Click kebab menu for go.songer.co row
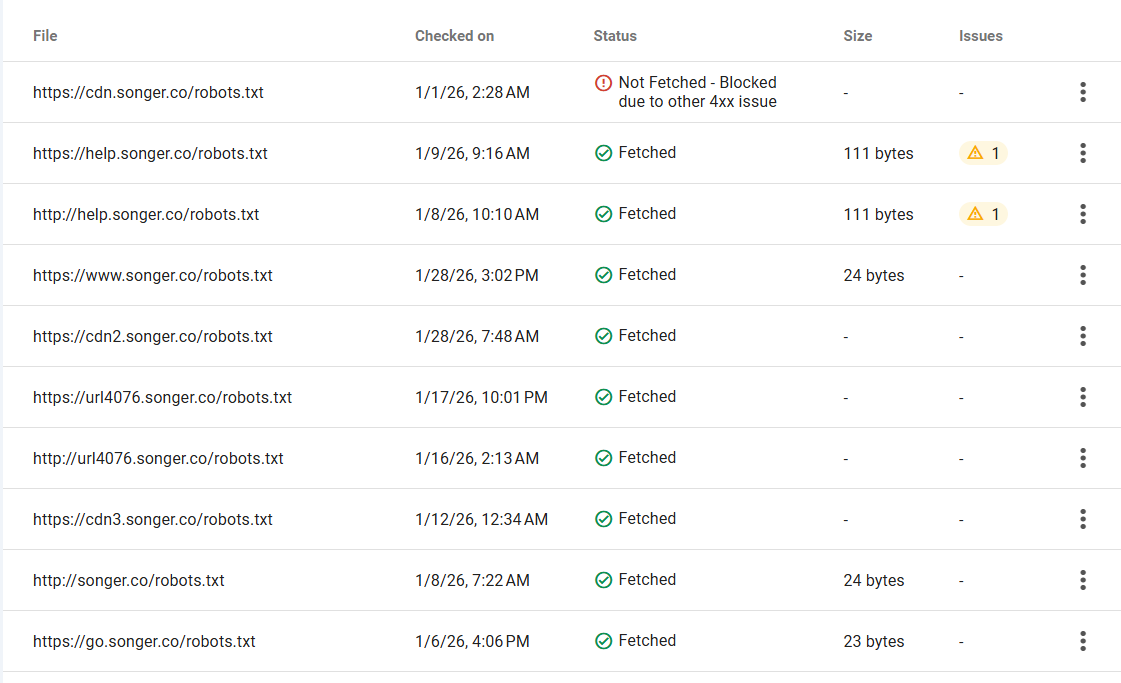This screenshot has height=683, width=1121. [x=1083, y=641]
